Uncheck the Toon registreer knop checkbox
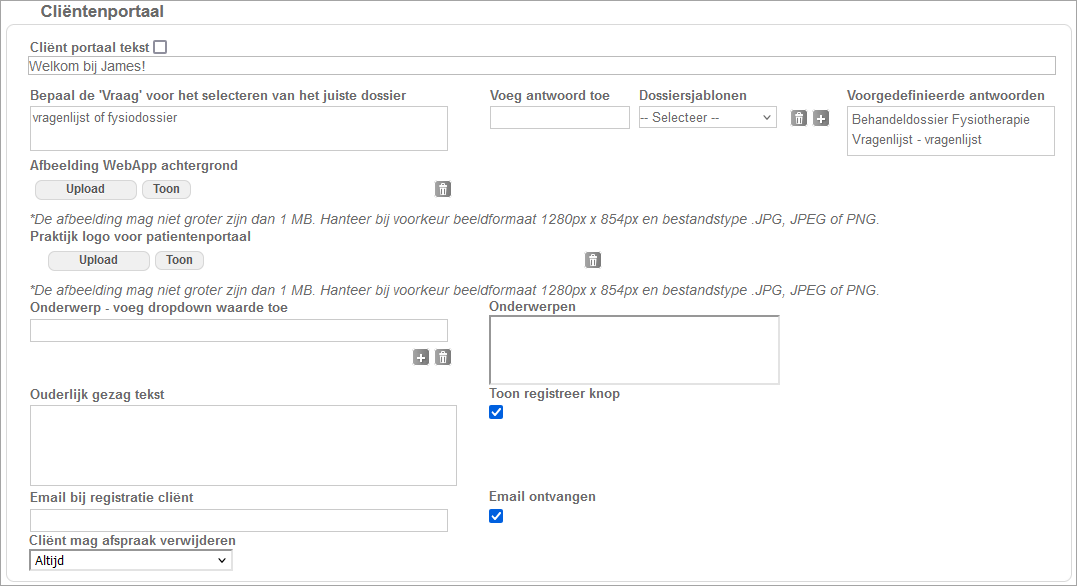 (496, 412)
